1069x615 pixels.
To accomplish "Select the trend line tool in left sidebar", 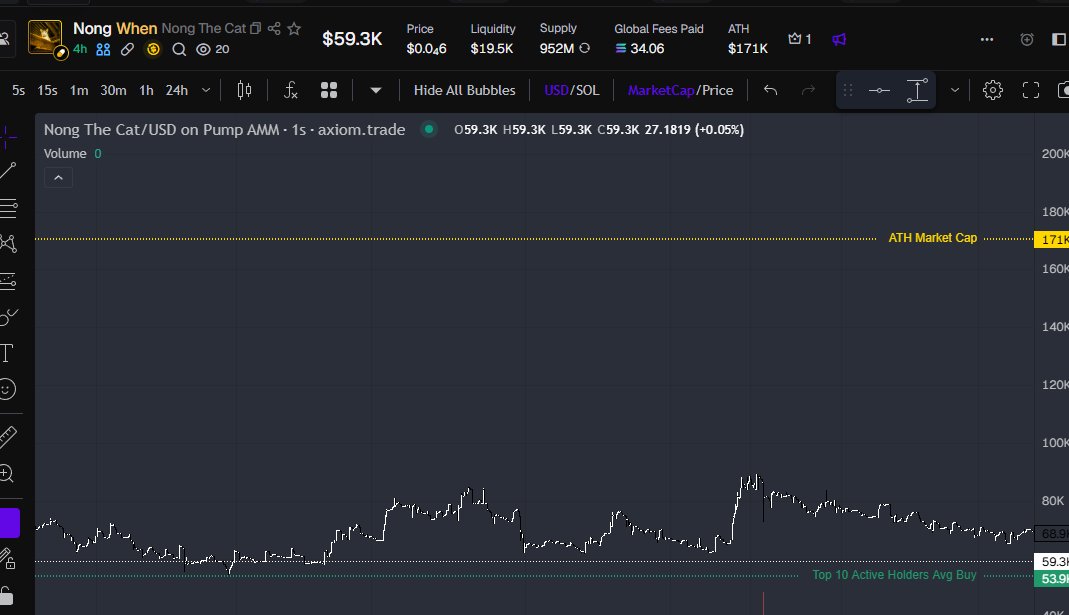I will pyautogui.click(x=7, y=170).
